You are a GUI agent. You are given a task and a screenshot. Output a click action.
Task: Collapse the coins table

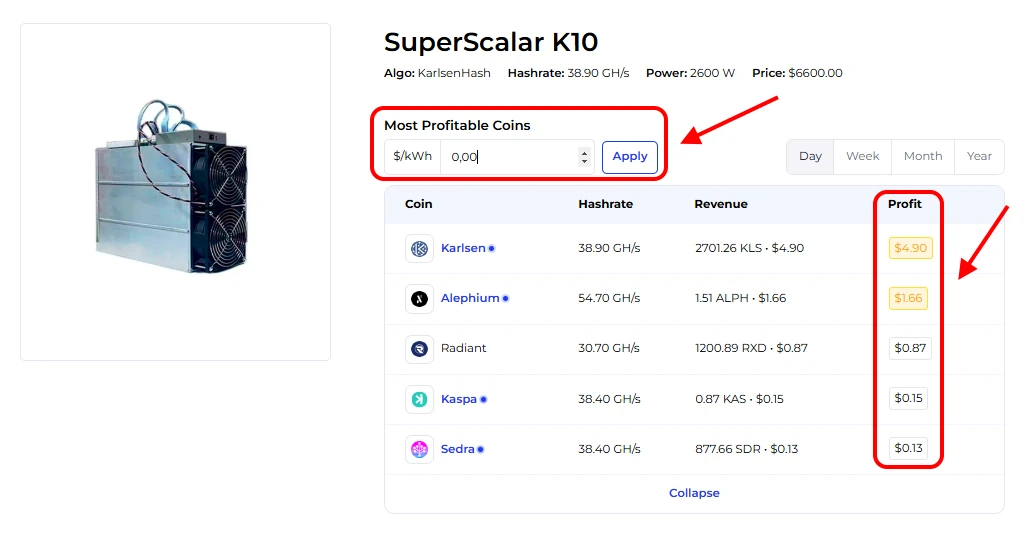694,493
